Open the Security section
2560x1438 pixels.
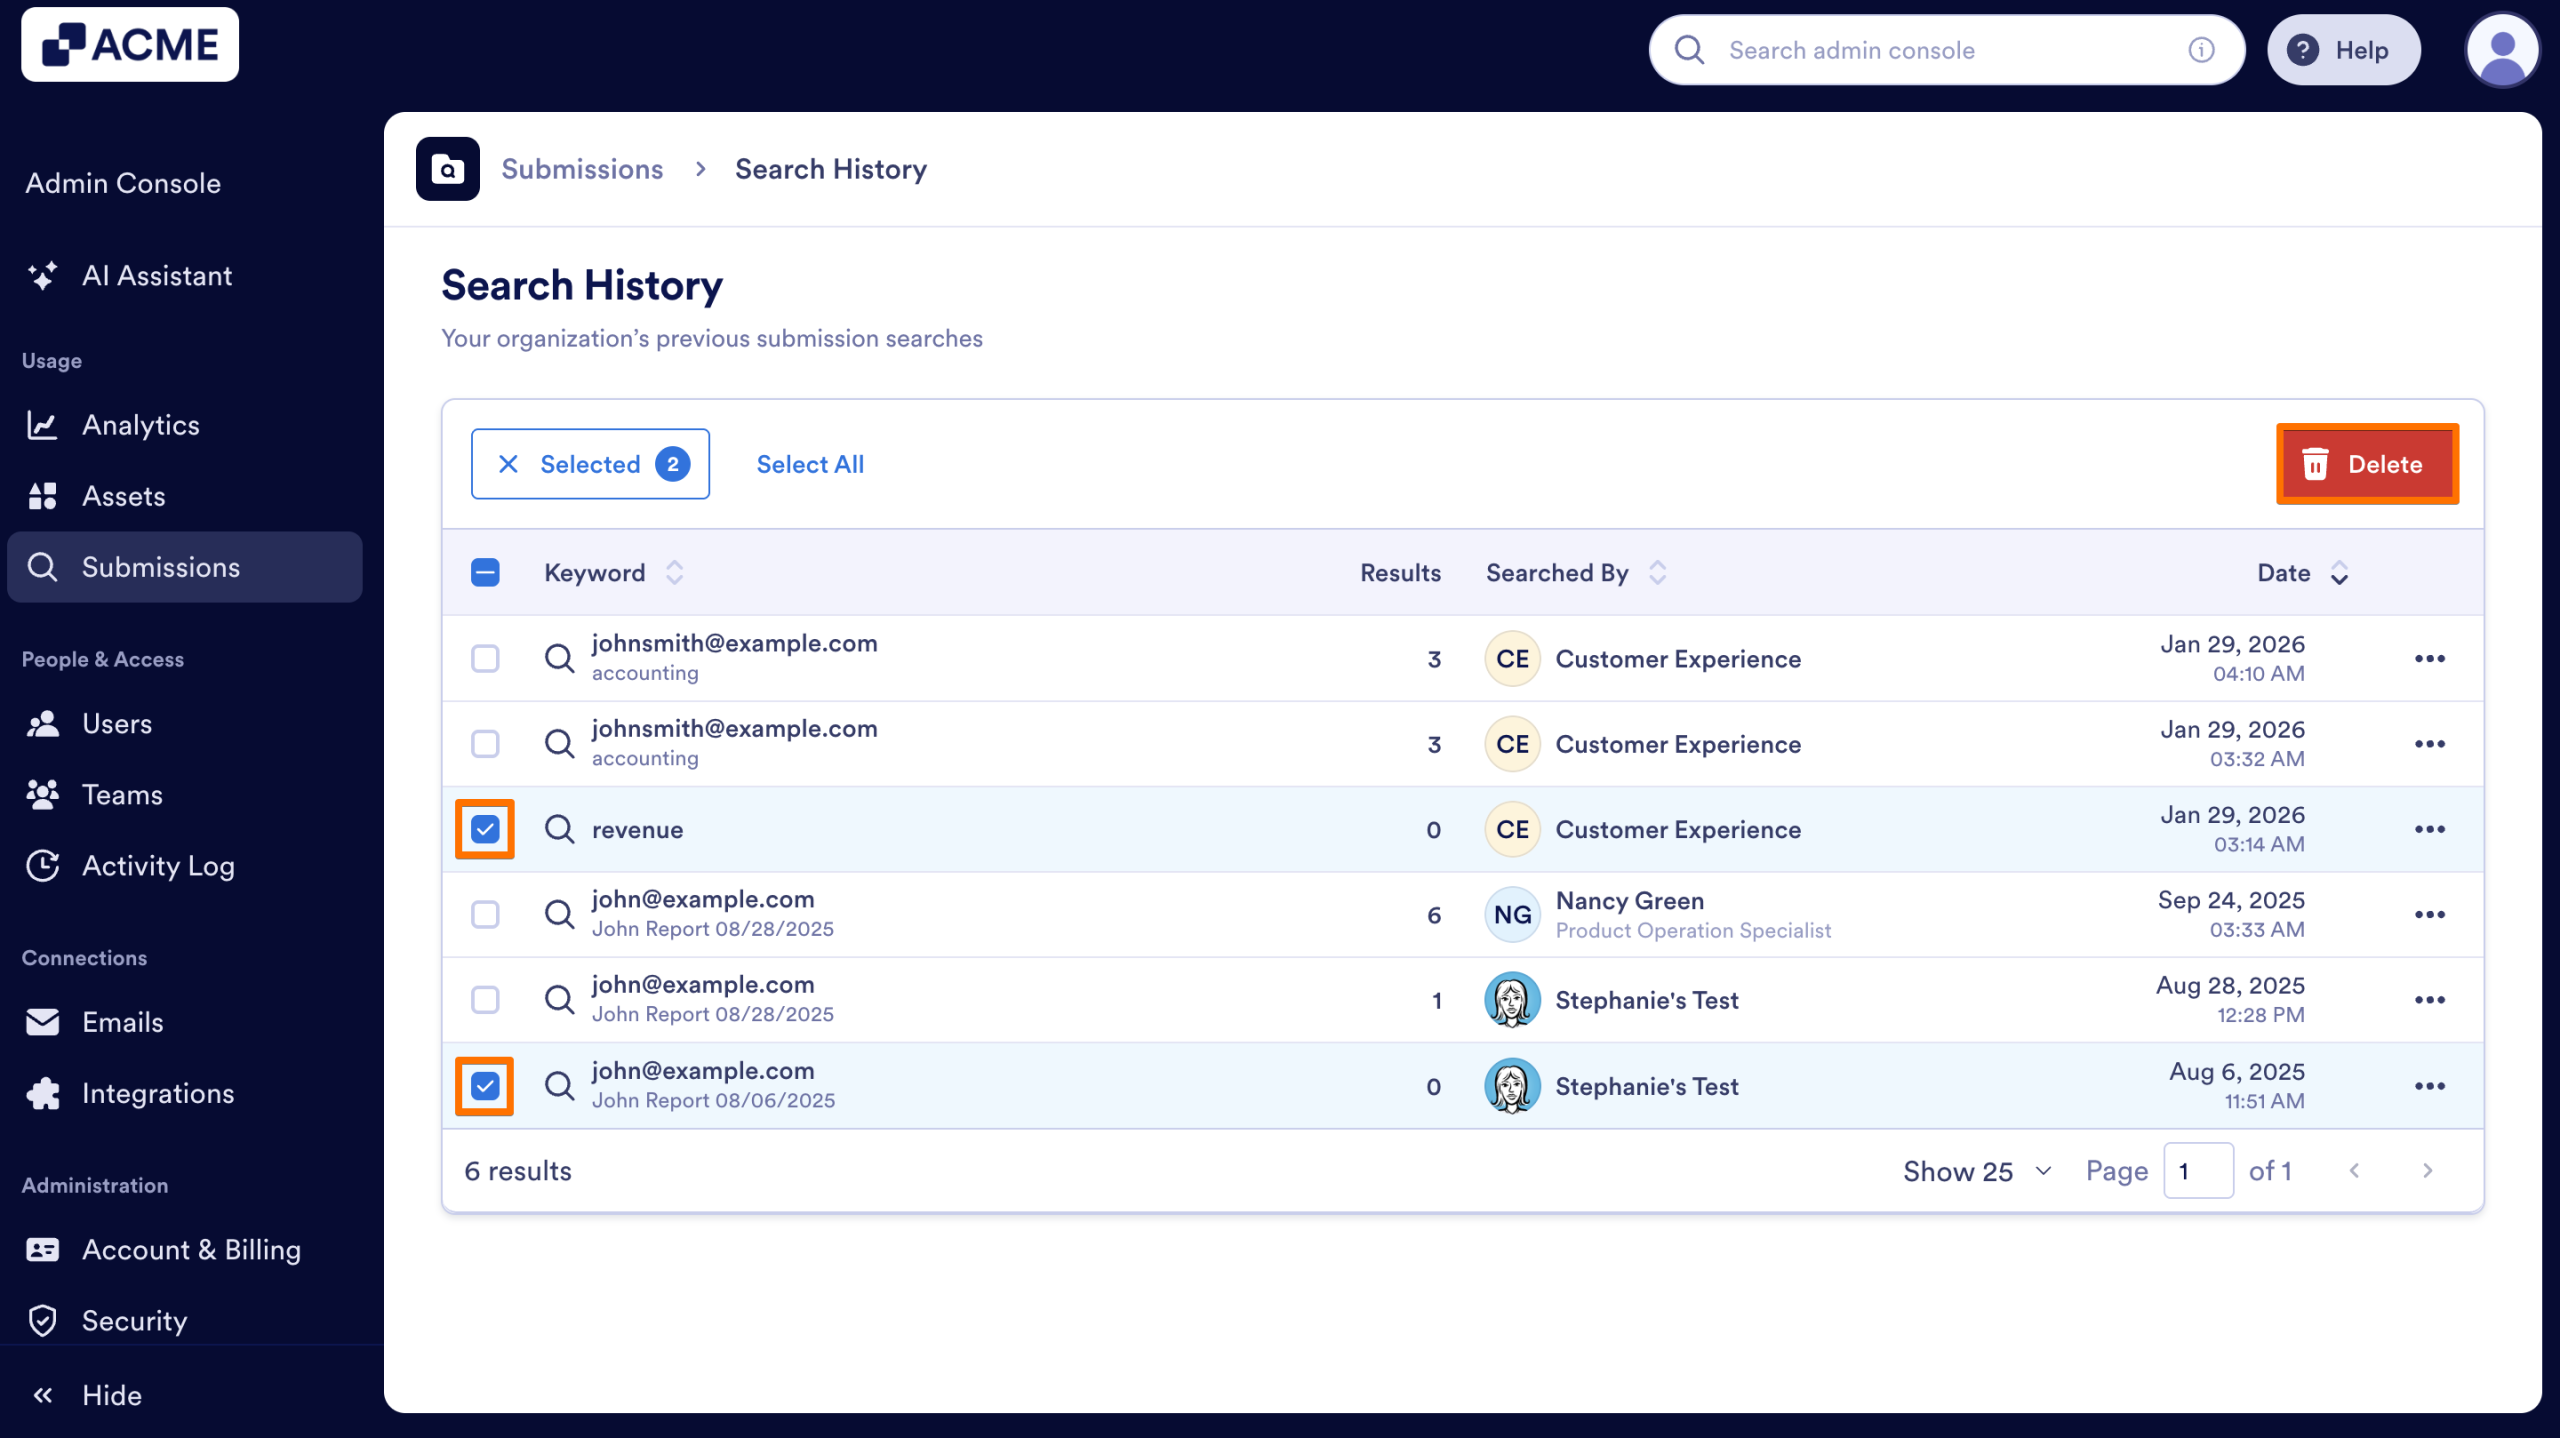coord(134,1321)
